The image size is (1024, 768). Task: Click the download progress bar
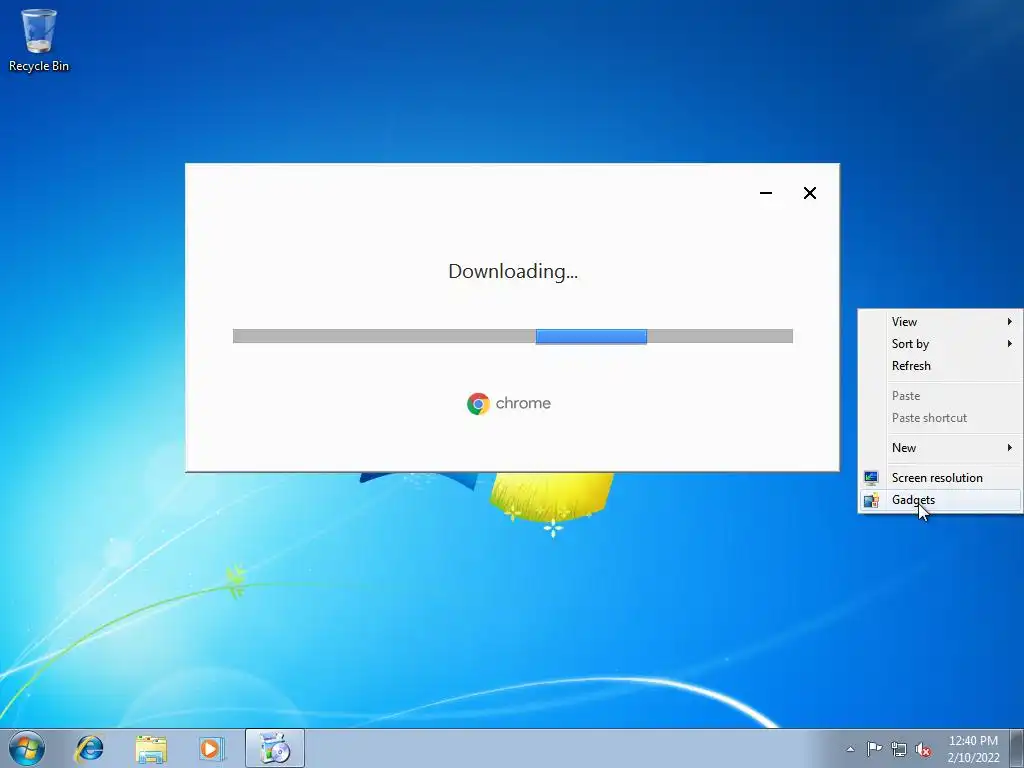point(513,336)
